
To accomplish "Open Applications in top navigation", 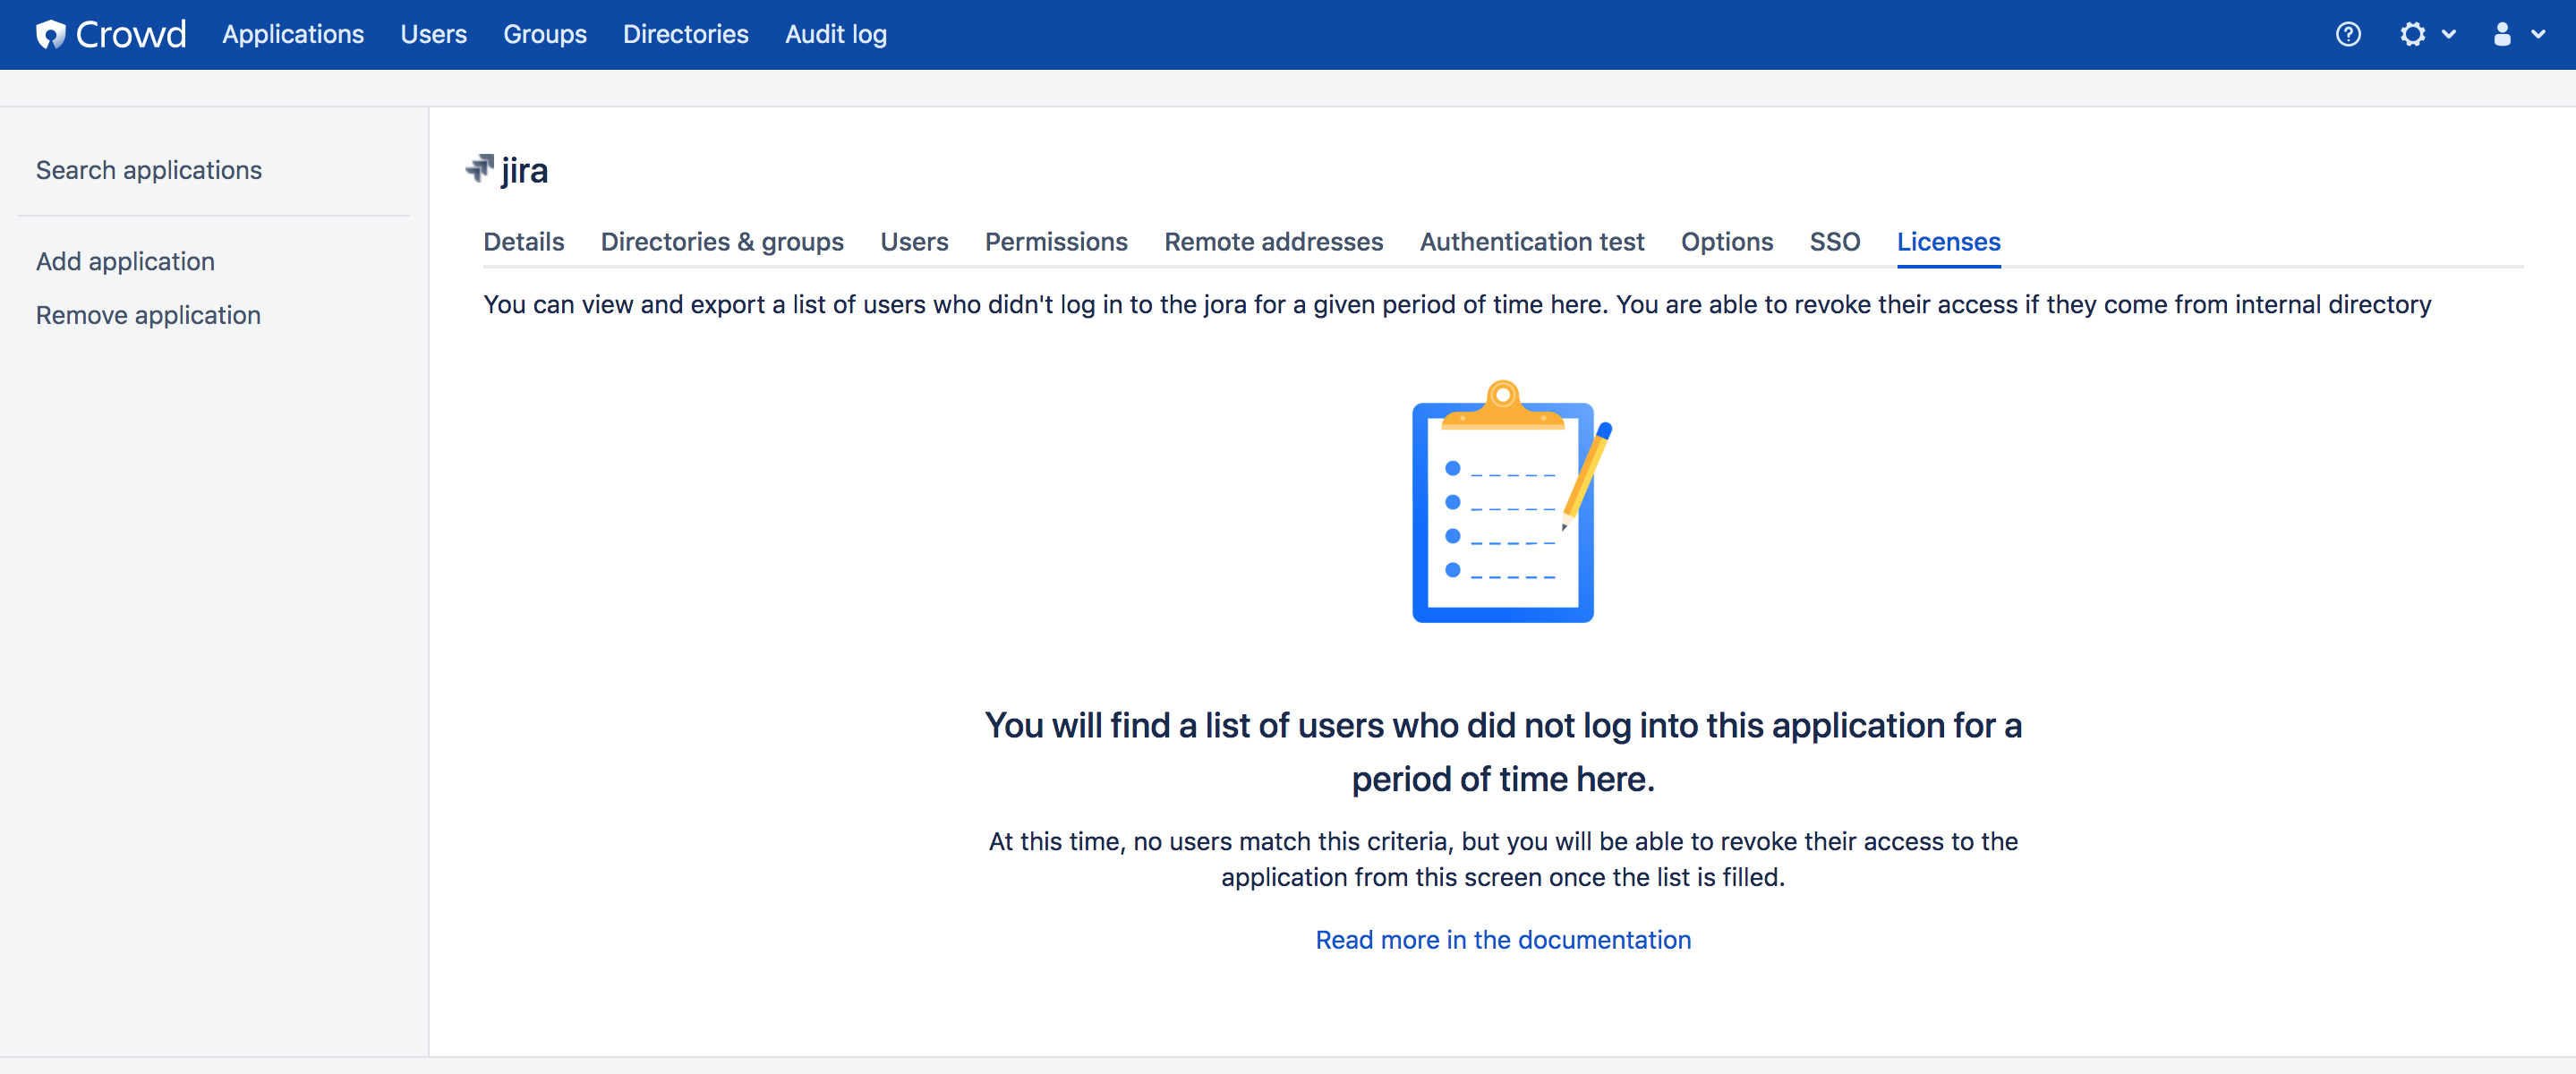I will pyautogui.click(x=293, y=34).
